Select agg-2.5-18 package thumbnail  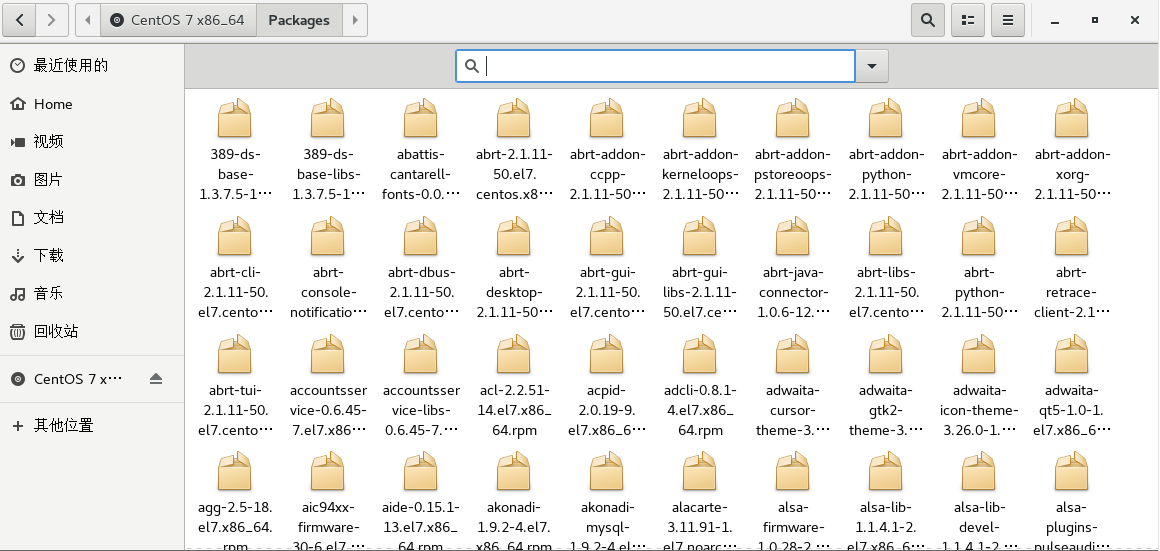point(235,473)
